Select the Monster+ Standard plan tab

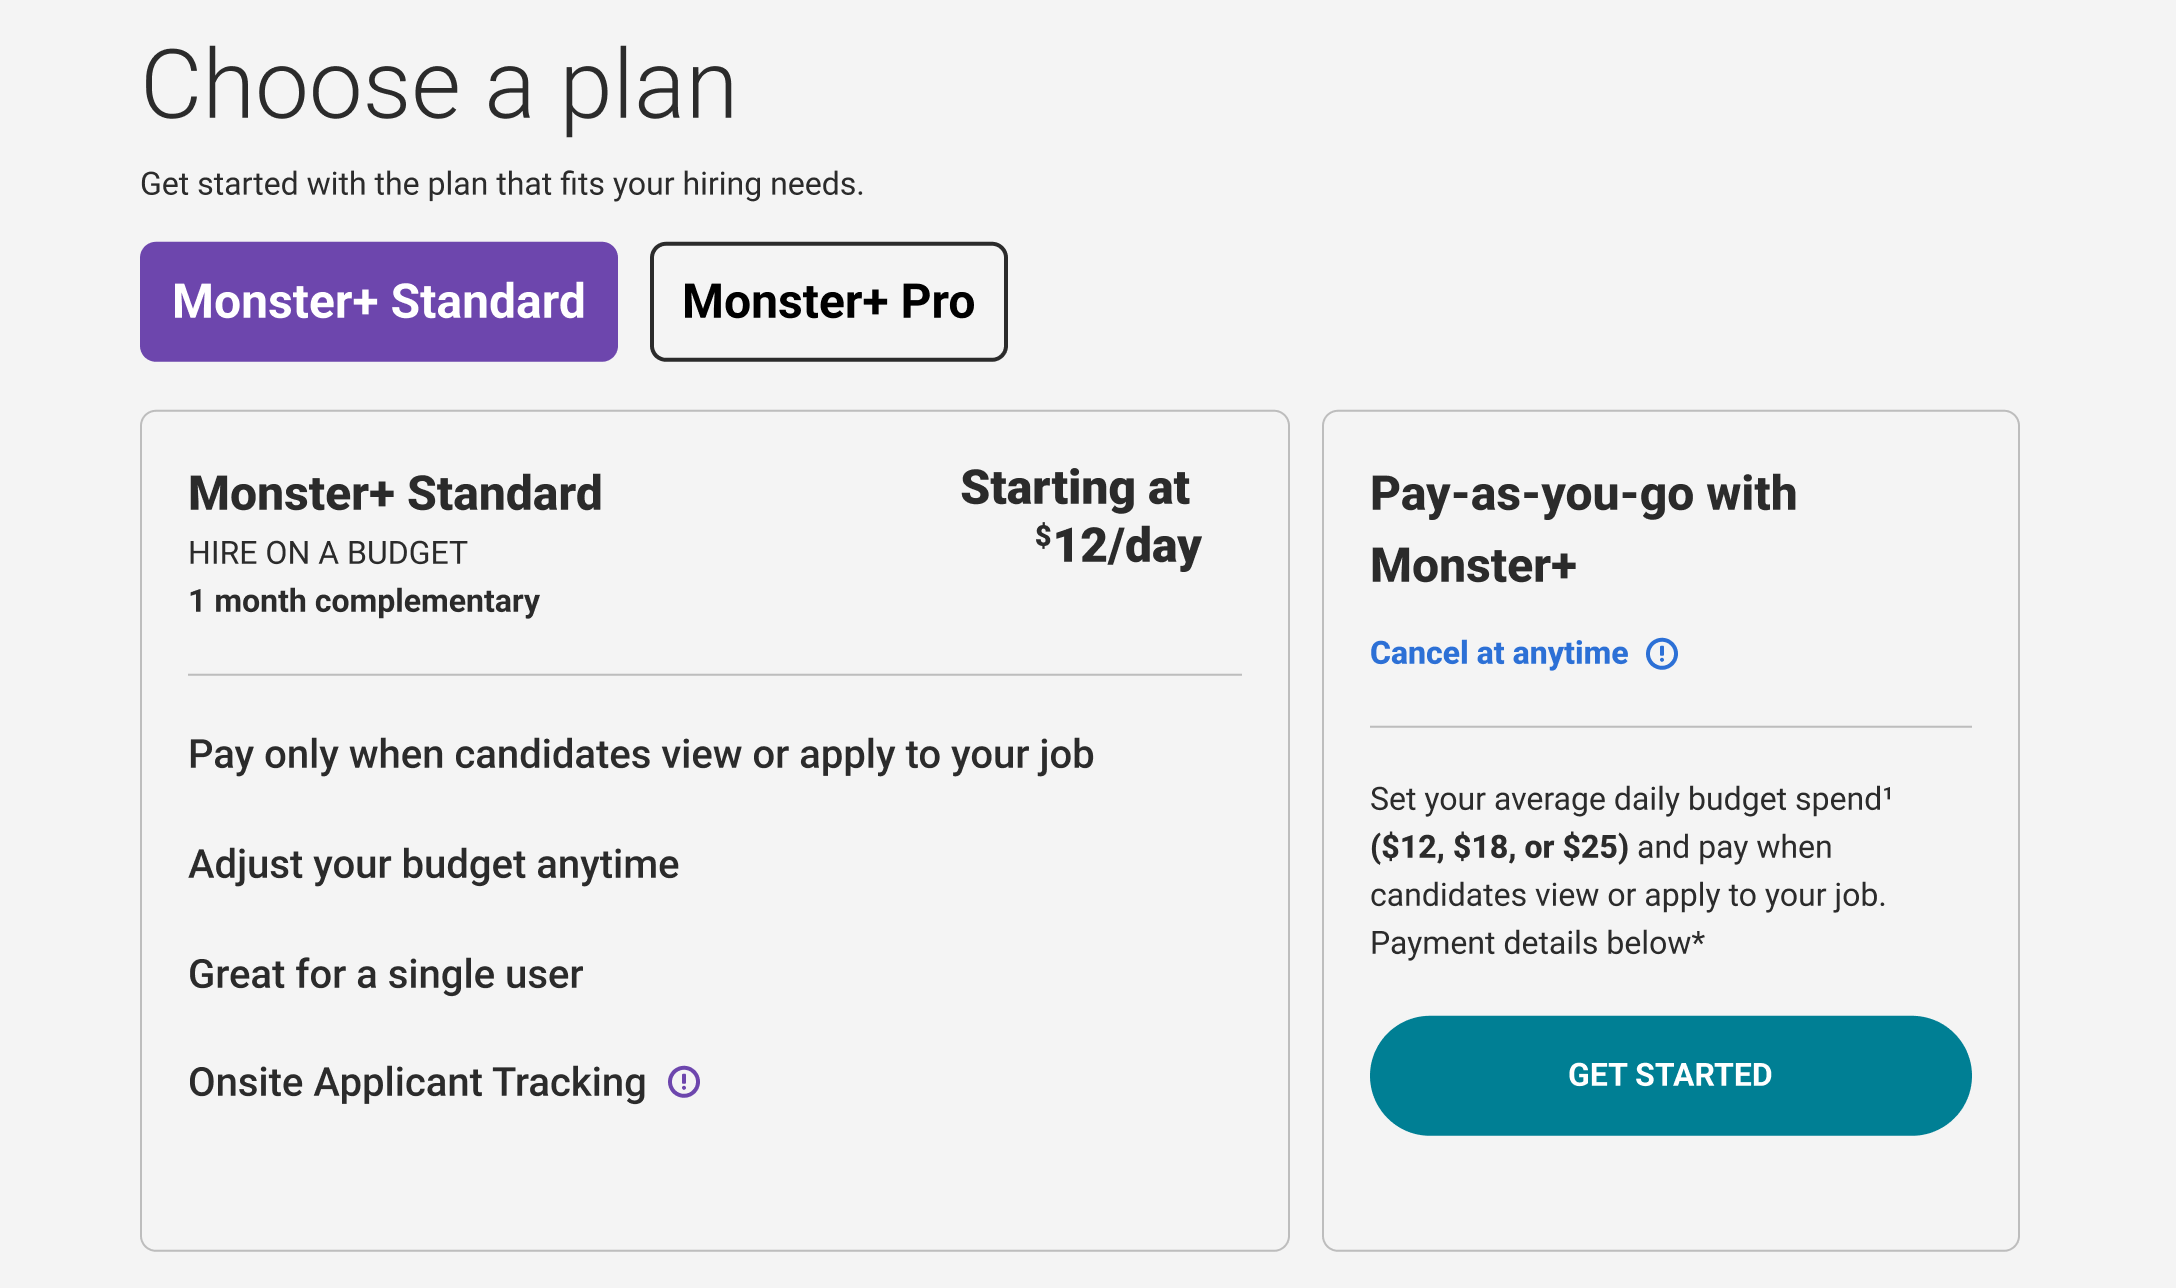(x=379, y=301)
